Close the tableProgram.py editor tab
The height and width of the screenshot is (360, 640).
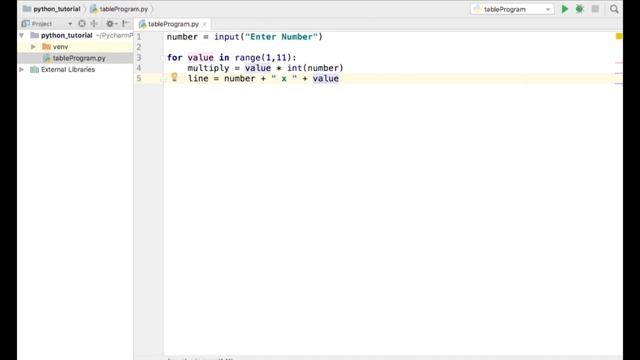[x=204, y=24]
